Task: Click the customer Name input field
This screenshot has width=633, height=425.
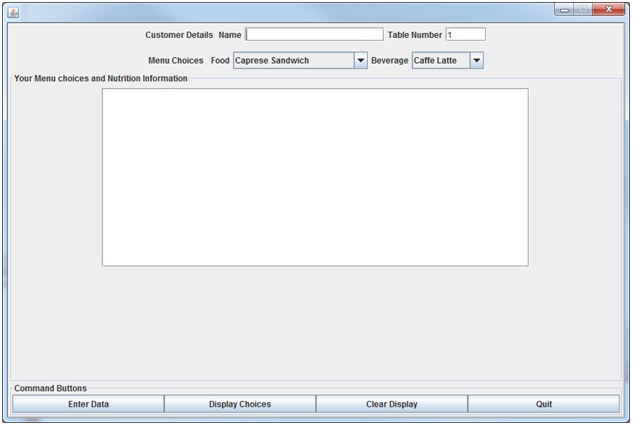Action: tap(314, 35)
